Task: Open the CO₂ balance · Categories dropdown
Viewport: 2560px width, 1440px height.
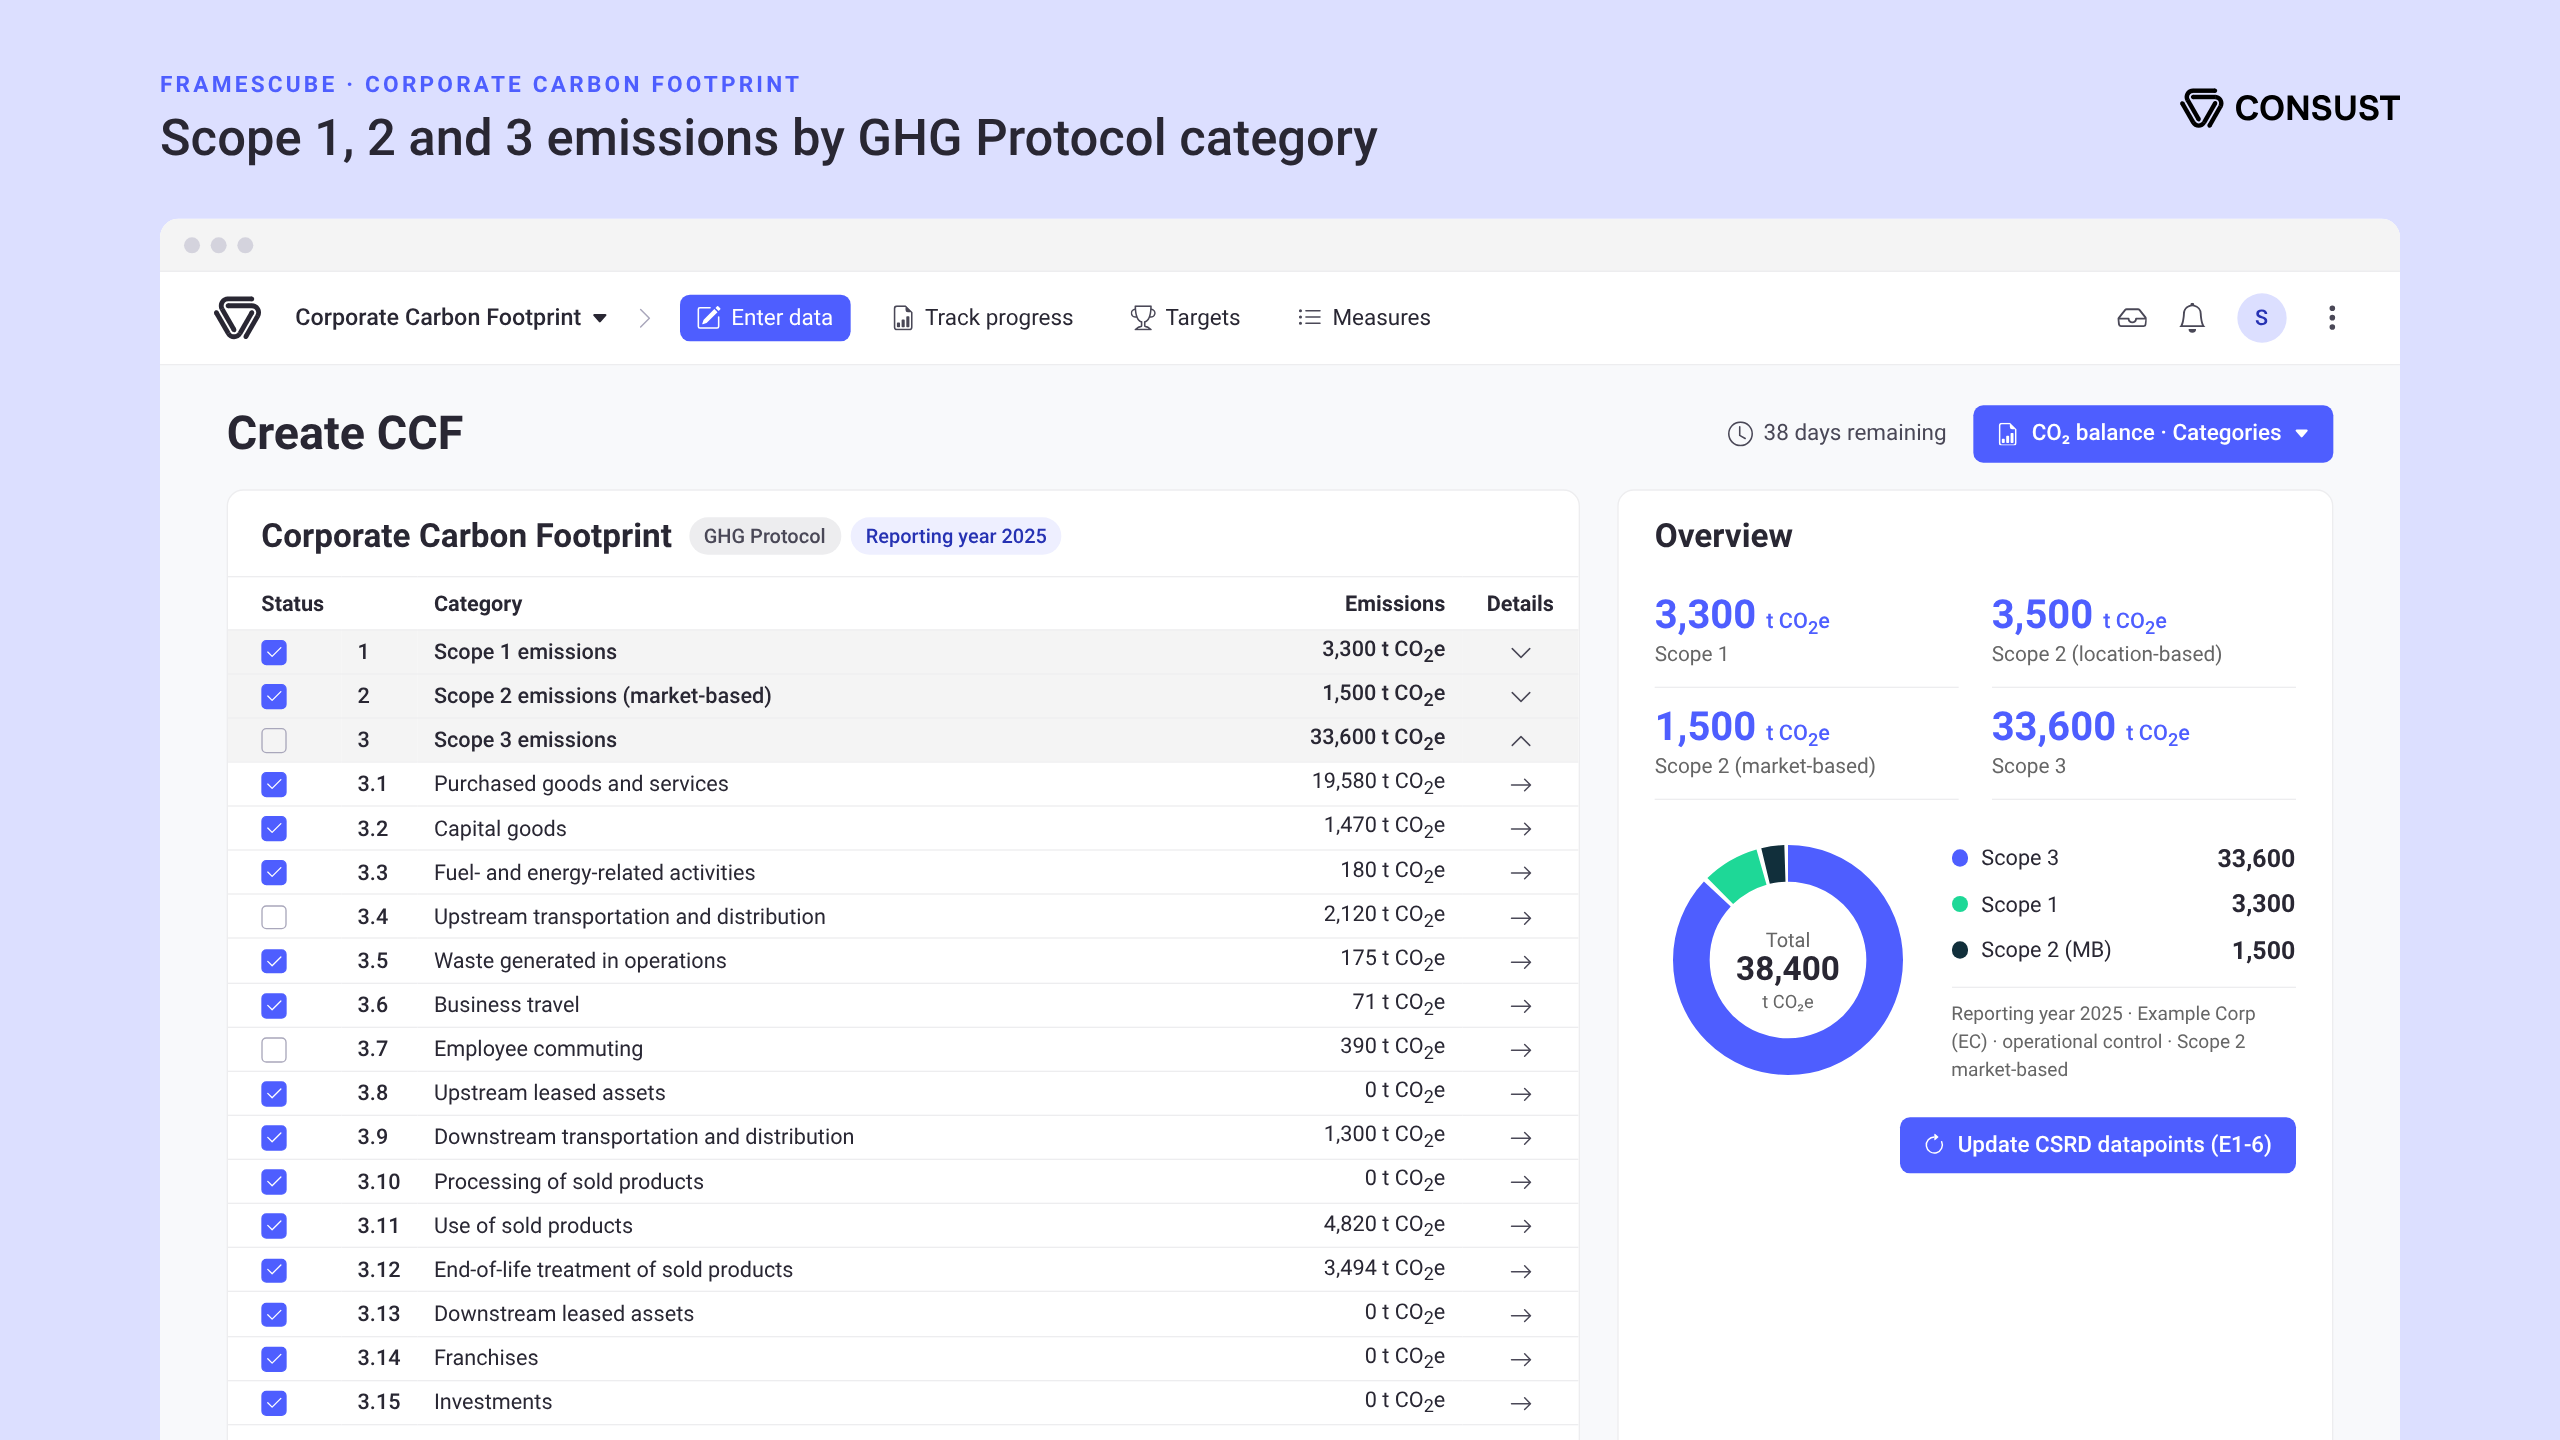Action: click(2152, 434)
